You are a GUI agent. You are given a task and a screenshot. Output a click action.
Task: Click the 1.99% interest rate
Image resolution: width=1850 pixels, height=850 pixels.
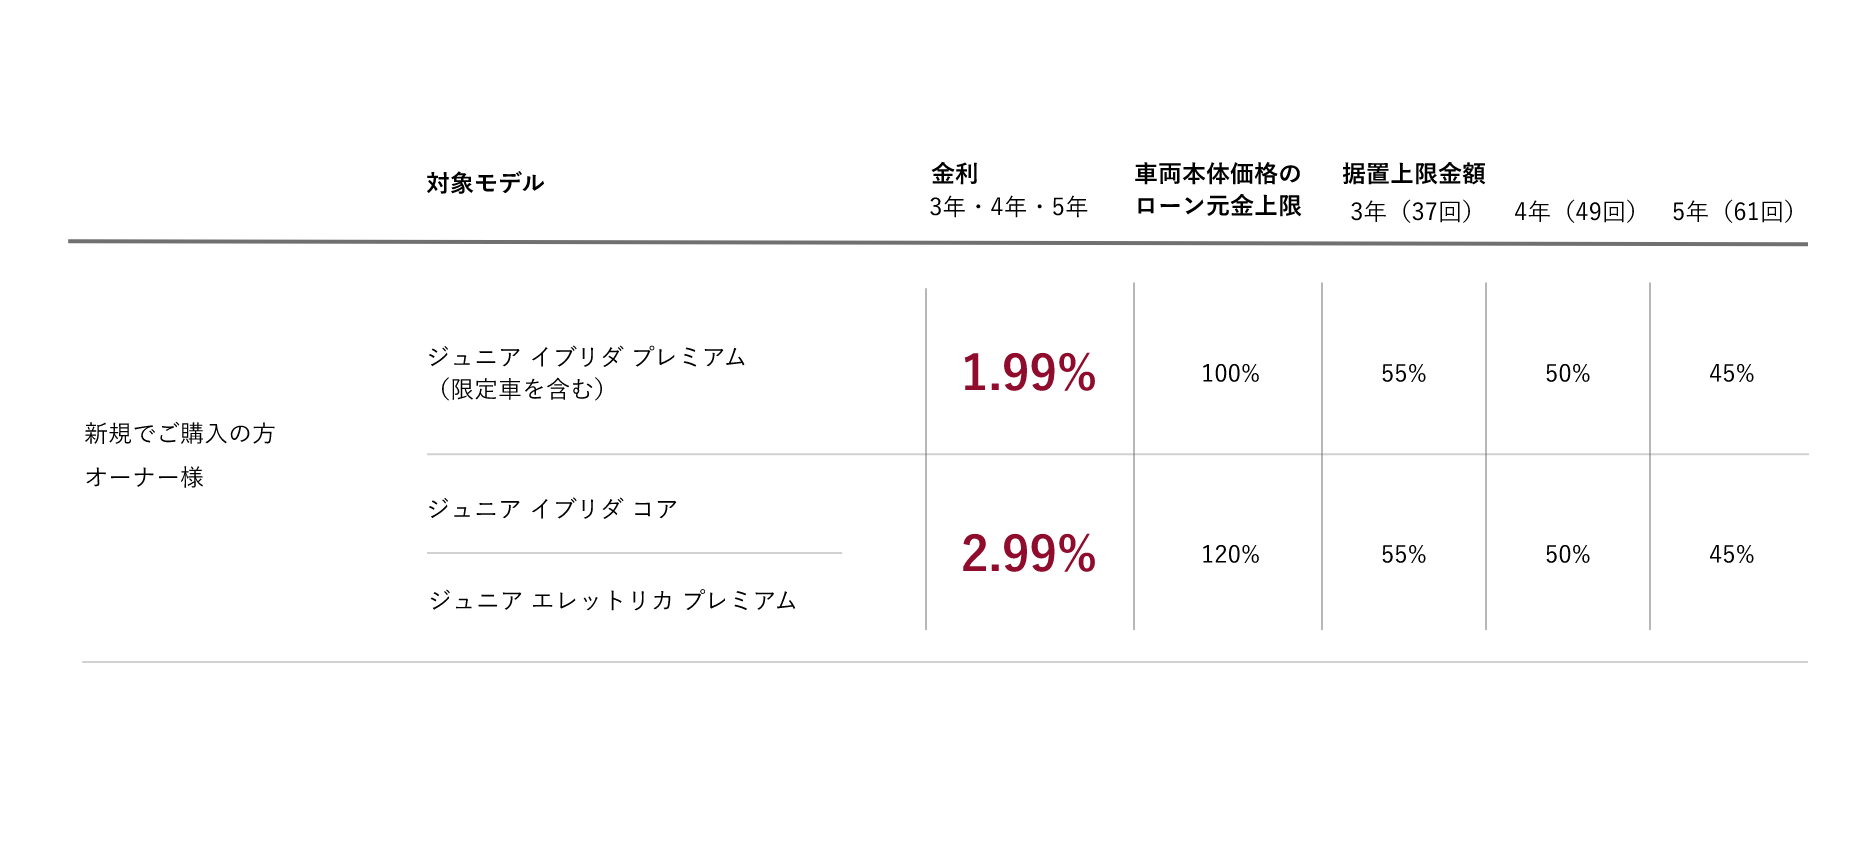tap(1028, 373)
